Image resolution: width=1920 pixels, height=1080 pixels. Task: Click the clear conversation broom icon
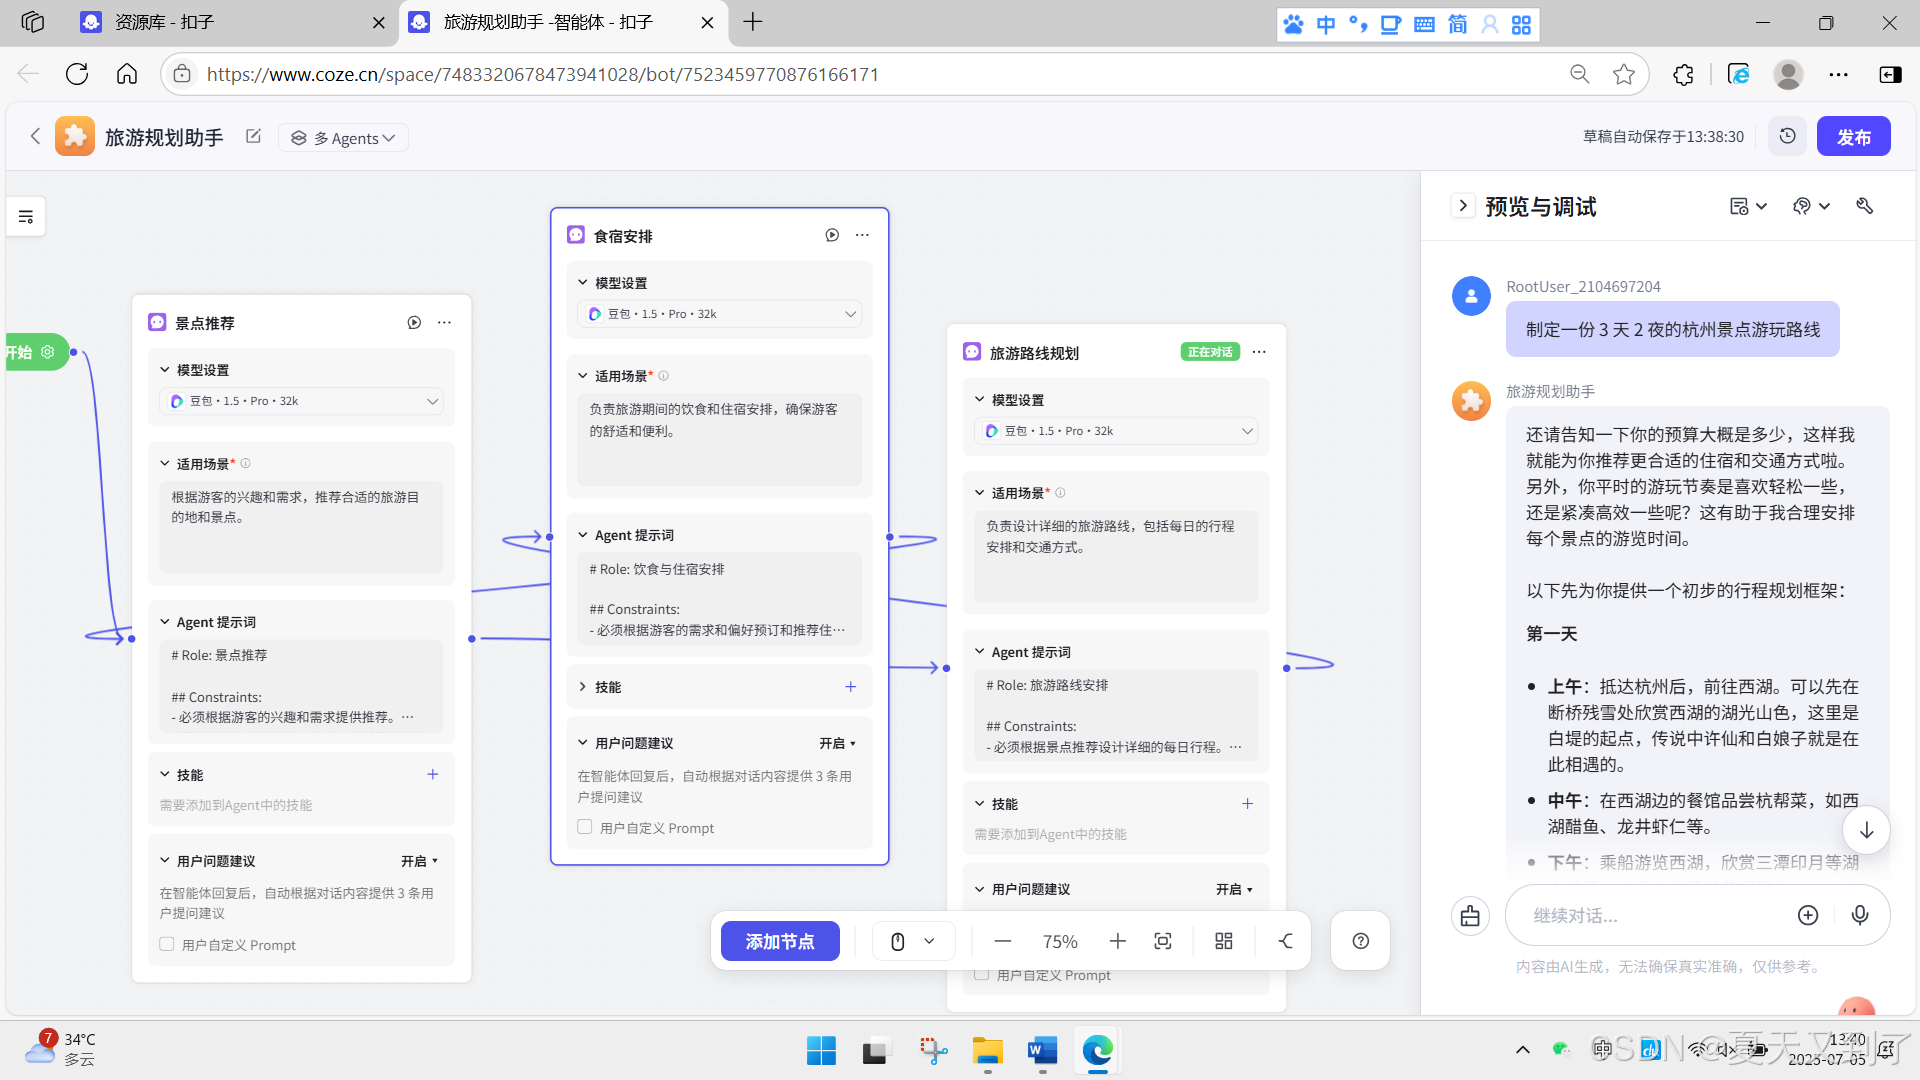pyautogui.click(x=1470, y=915)
